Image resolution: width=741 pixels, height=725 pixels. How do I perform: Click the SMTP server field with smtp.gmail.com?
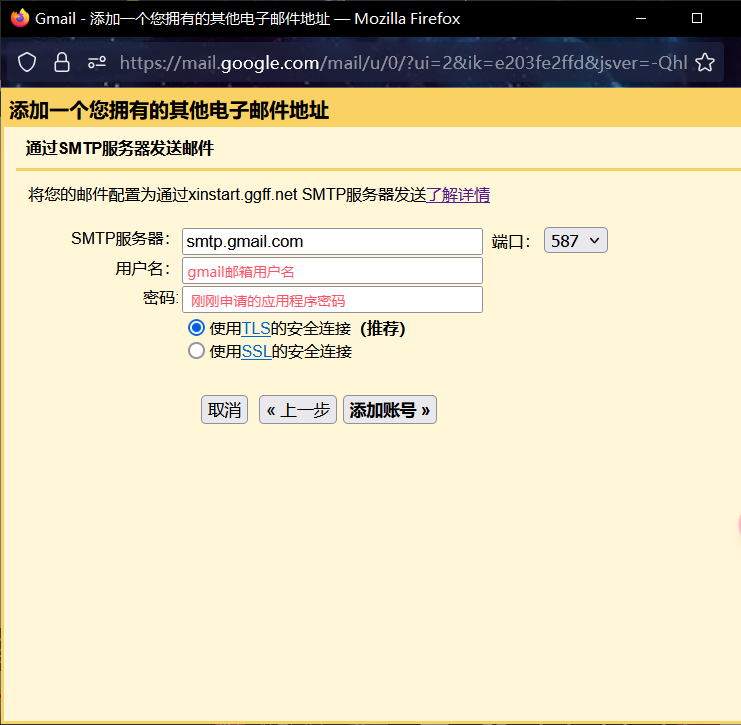(x=332, y=242)
